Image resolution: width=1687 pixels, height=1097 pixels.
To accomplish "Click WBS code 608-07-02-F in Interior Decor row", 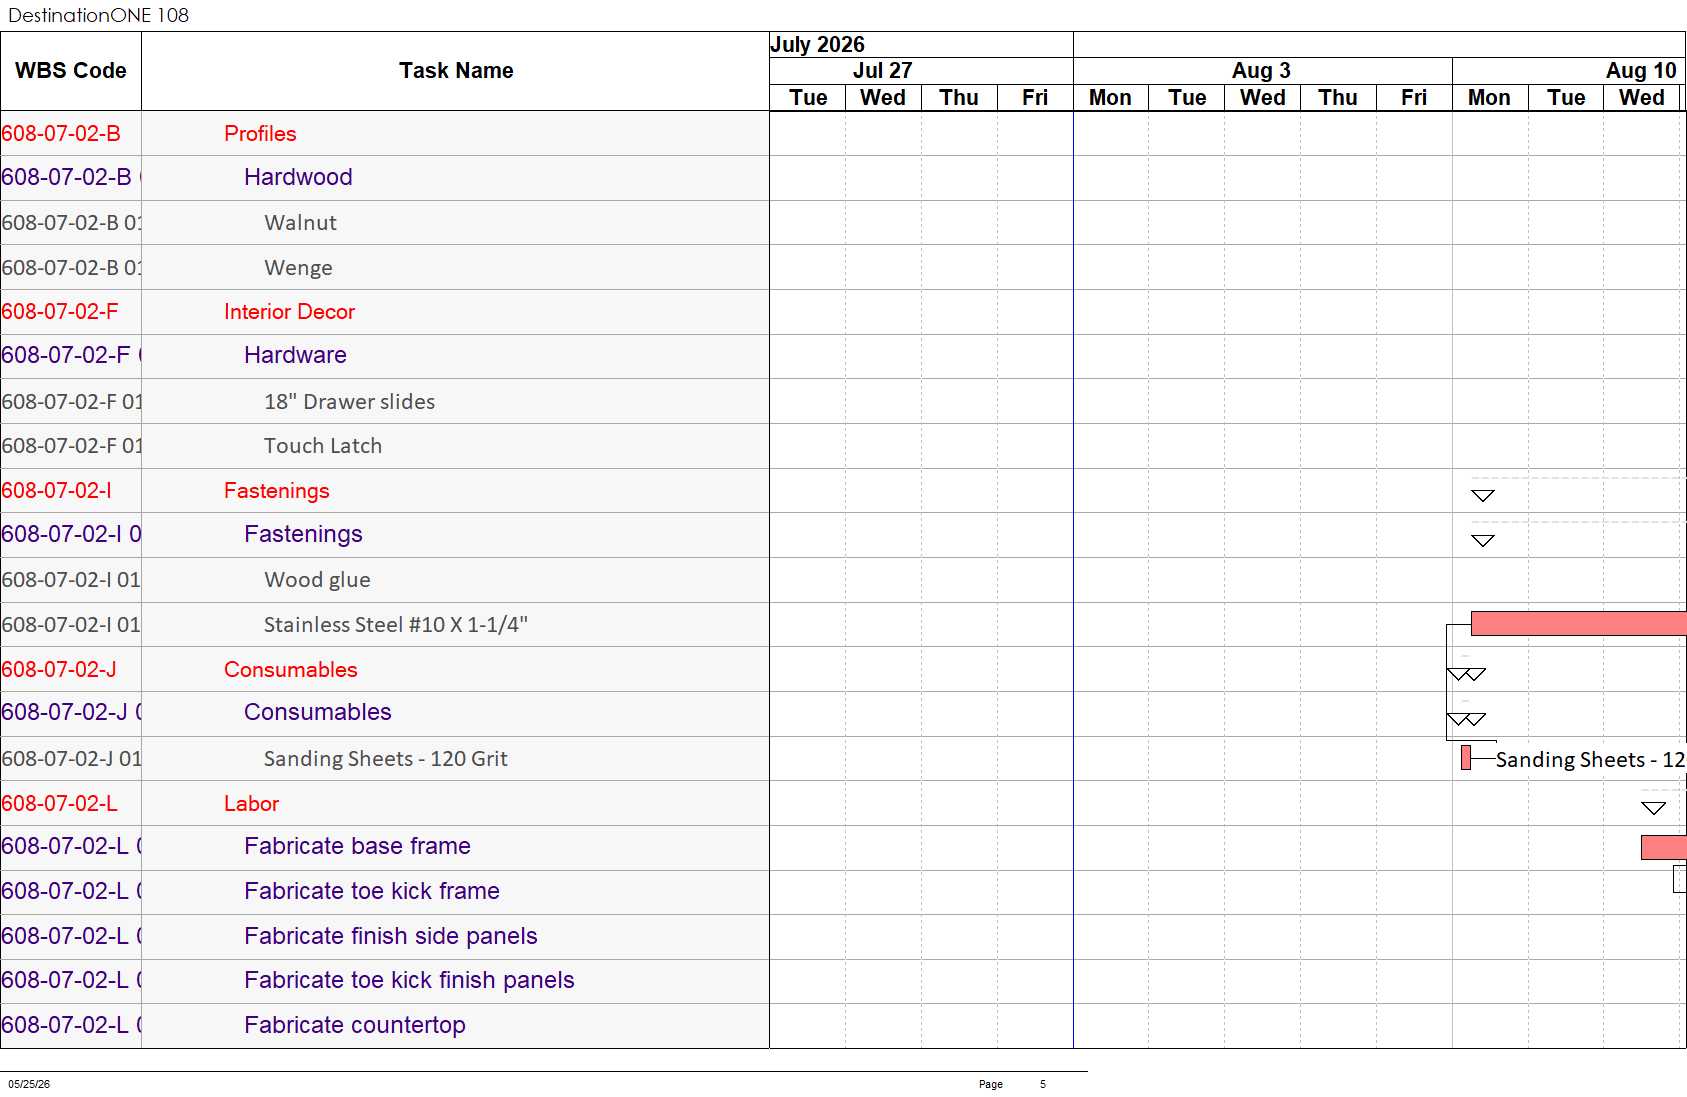I will pyautogui.click(x=60, y=312).
